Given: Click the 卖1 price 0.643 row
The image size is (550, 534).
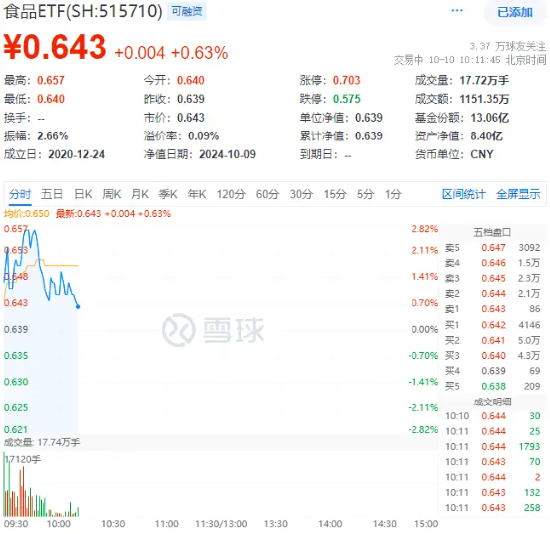Looking at the screenshot, I should pos(492,309).
